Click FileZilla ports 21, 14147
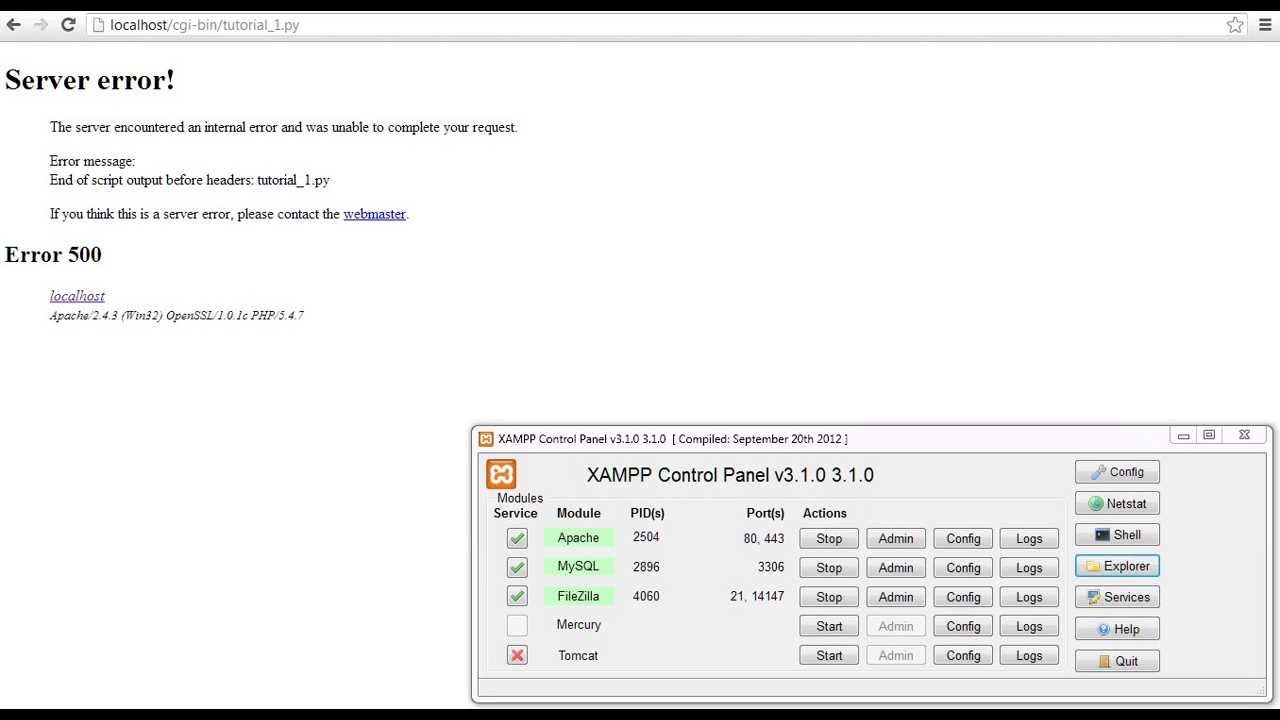This screenshot has width=1280, height=720. click(757, 596)
